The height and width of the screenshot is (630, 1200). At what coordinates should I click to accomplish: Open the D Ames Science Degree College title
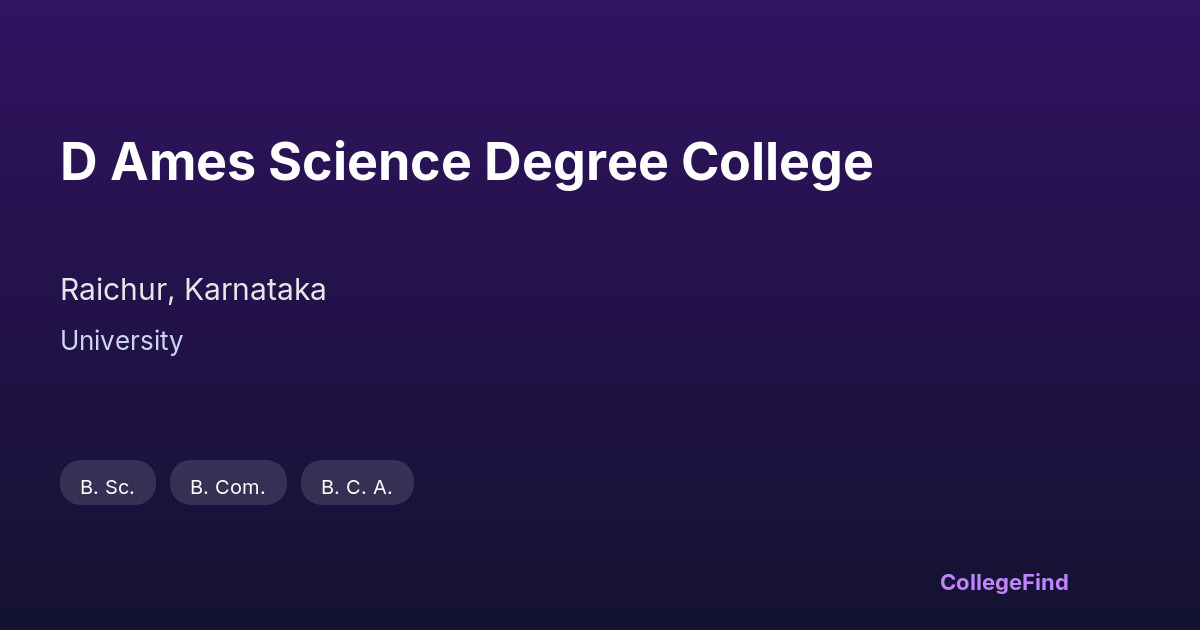click(466, 162)
